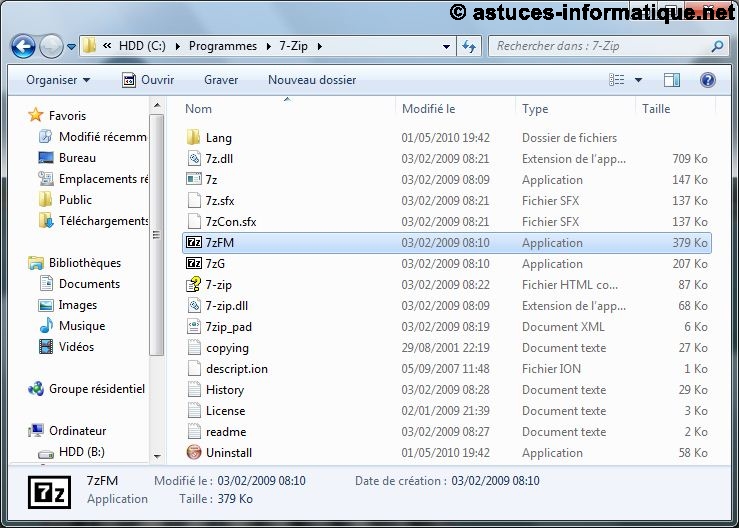Image resolution: width=739 pixels, height=528 pixels.
Task: Open Musique library
Action: (x=72, y=326)
